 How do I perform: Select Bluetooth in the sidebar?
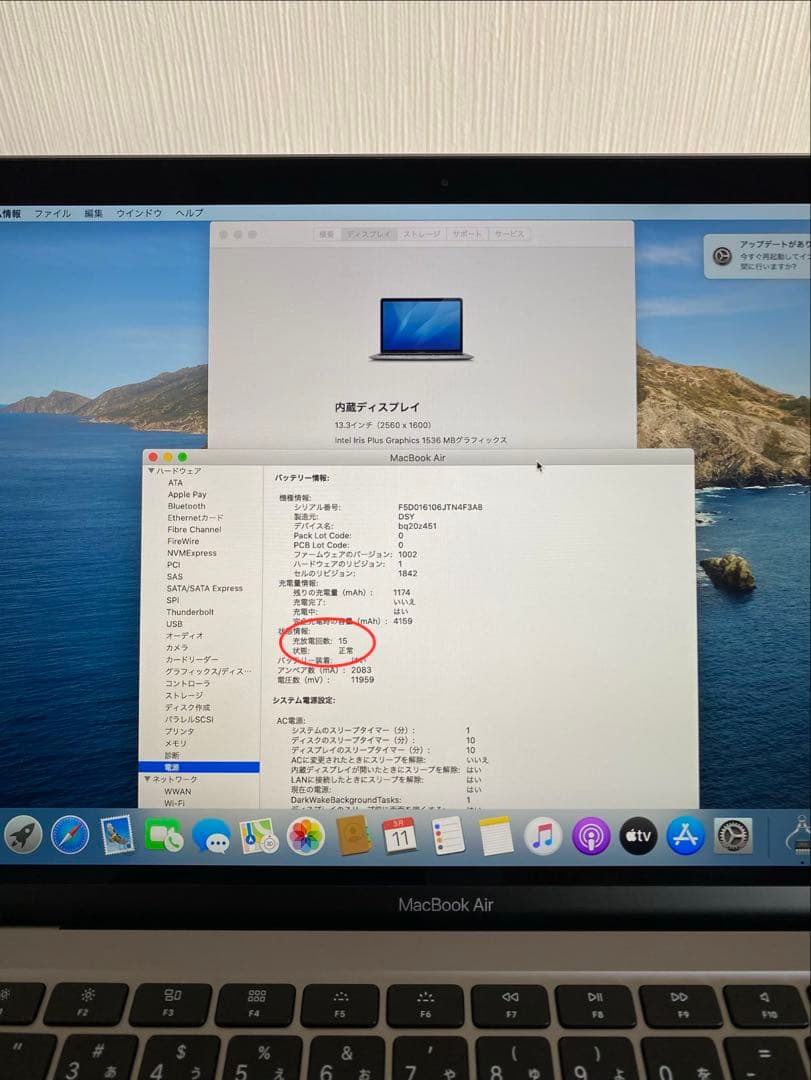pyautogui.click(x=186, y=506)
